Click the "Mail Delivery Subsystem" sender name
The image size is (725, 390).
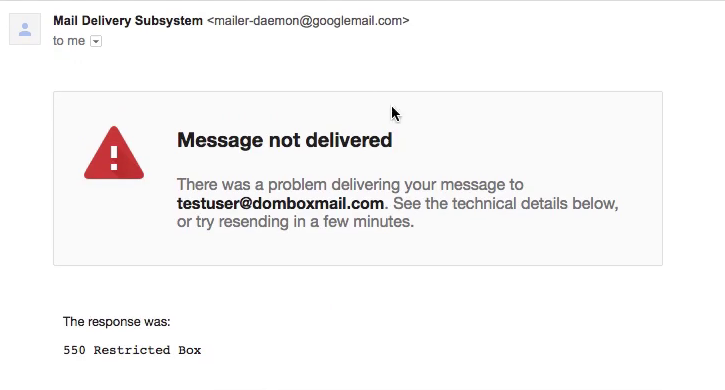pos(128,21)
